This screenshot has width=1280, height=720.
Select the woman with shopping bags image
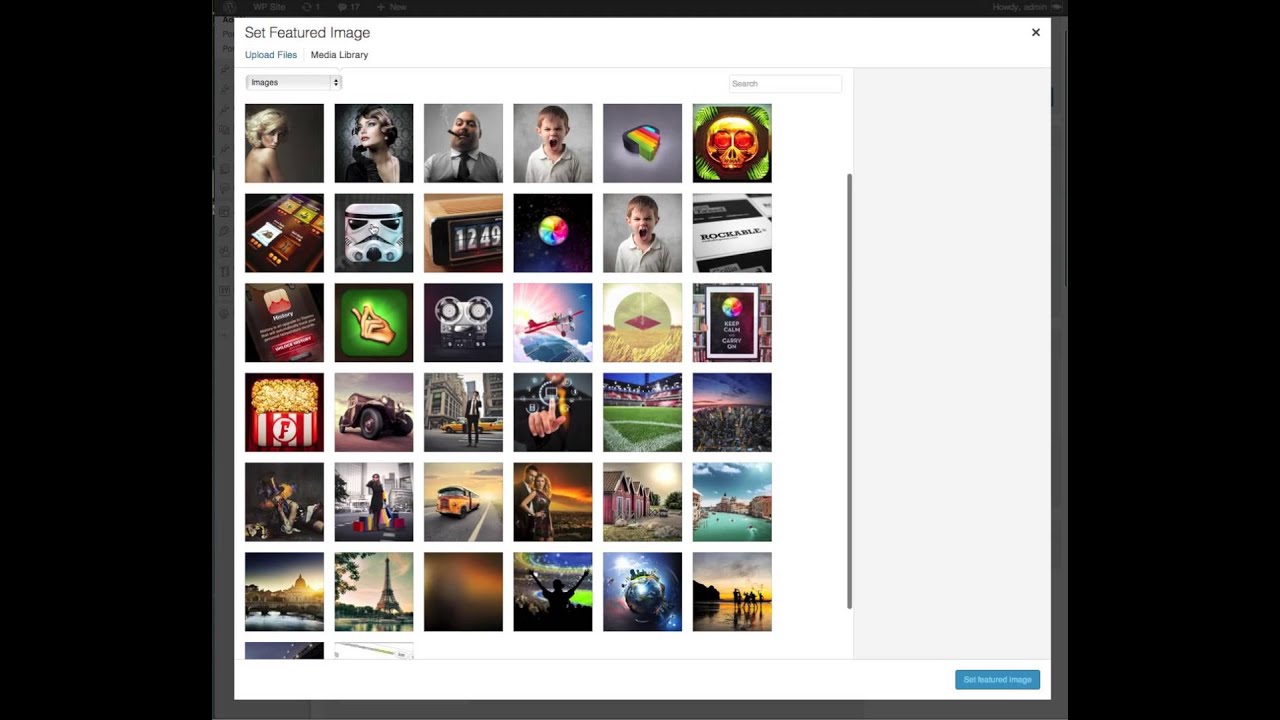[x=374, y=502]
